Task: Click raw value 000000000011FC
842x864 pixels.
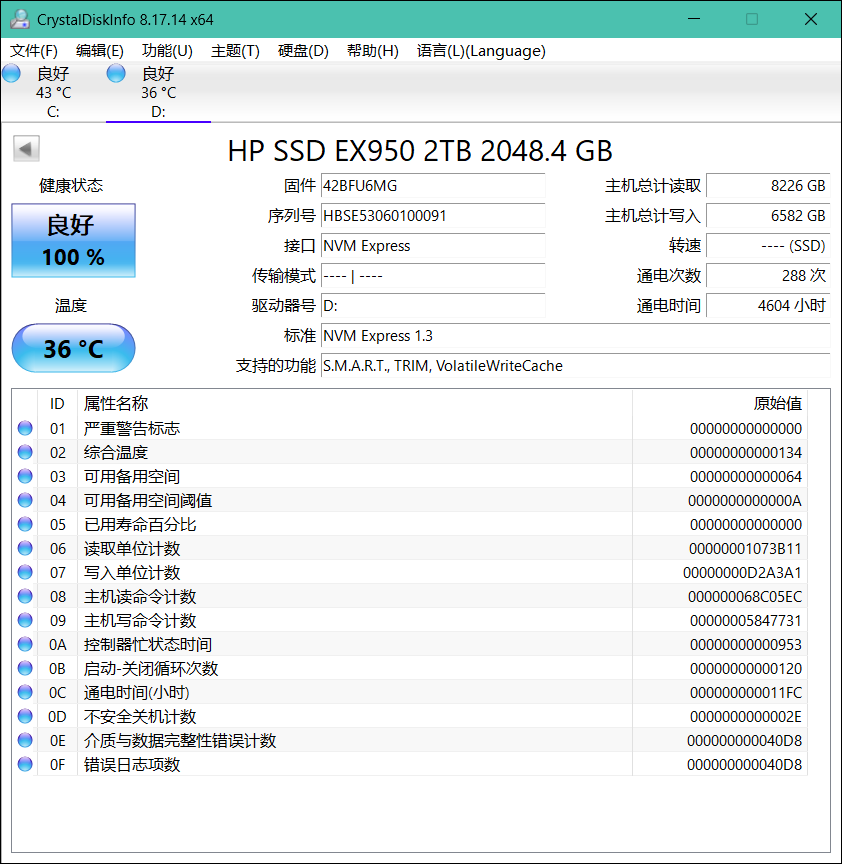Action: pyautogui.click(x=746, y=693)
